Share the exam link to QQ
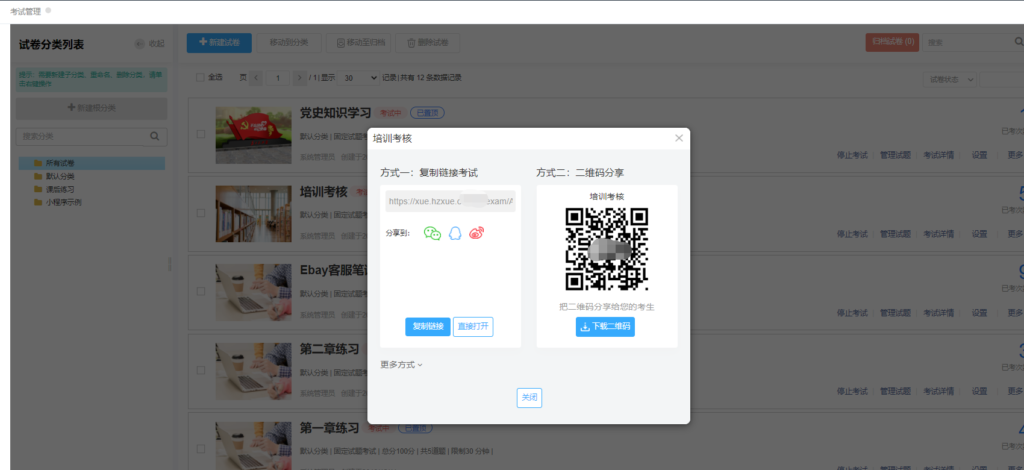The image size is (1024, 470). [x=455, y=233]
